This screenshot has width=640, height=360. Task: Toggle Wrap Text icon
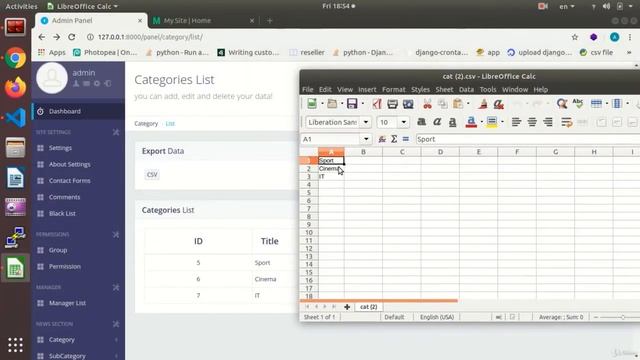567,122
